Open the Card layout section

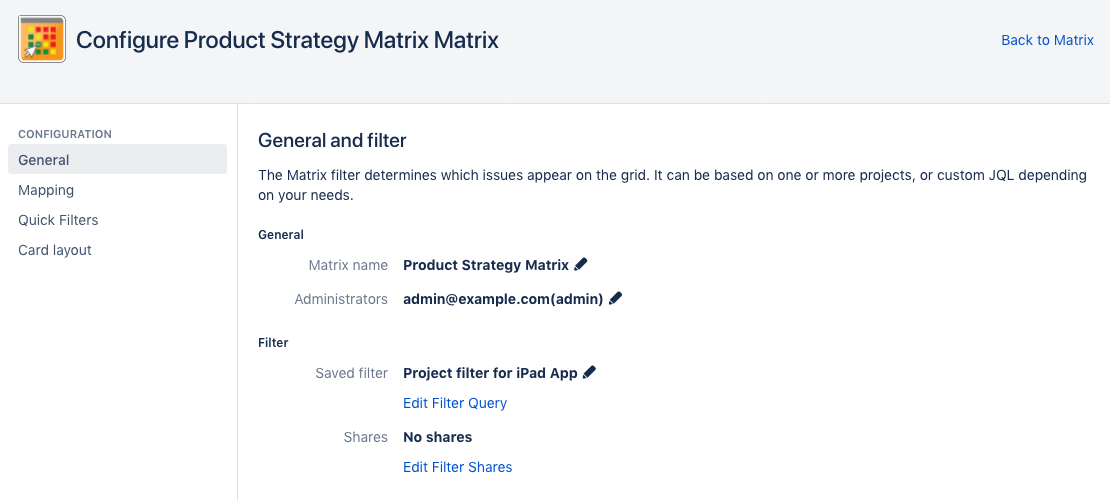tap(55, 250)
